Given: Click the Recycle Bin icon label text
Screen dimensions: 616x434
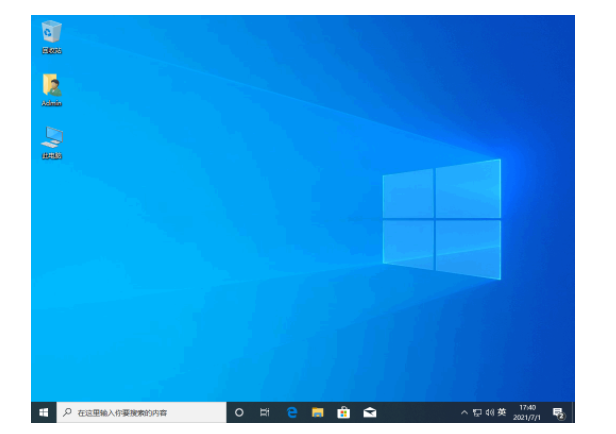Looking at the screenshot, I should tap(51, 50).
